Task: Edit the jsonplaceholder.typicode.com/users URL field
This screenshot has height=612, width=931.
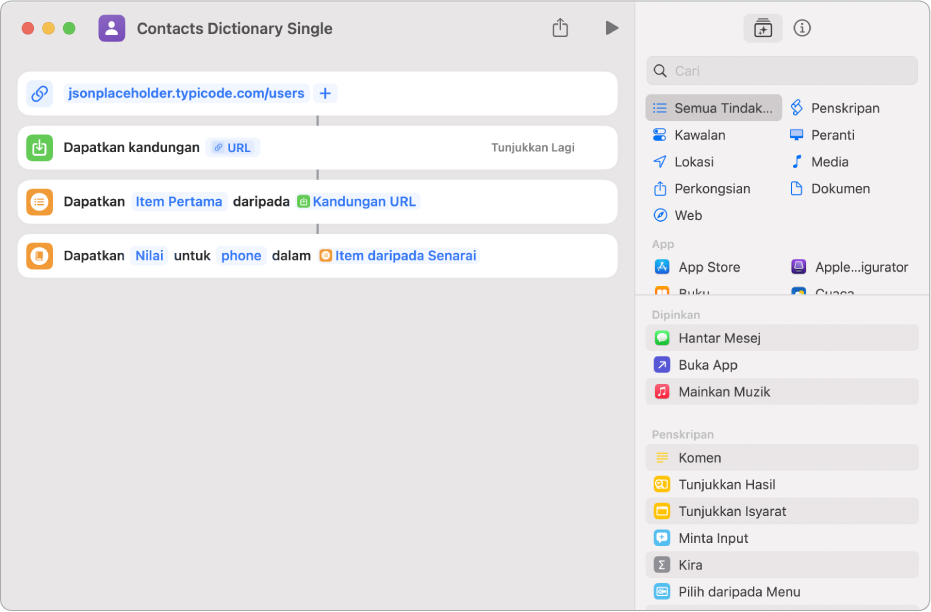Action: coord(186,93)
